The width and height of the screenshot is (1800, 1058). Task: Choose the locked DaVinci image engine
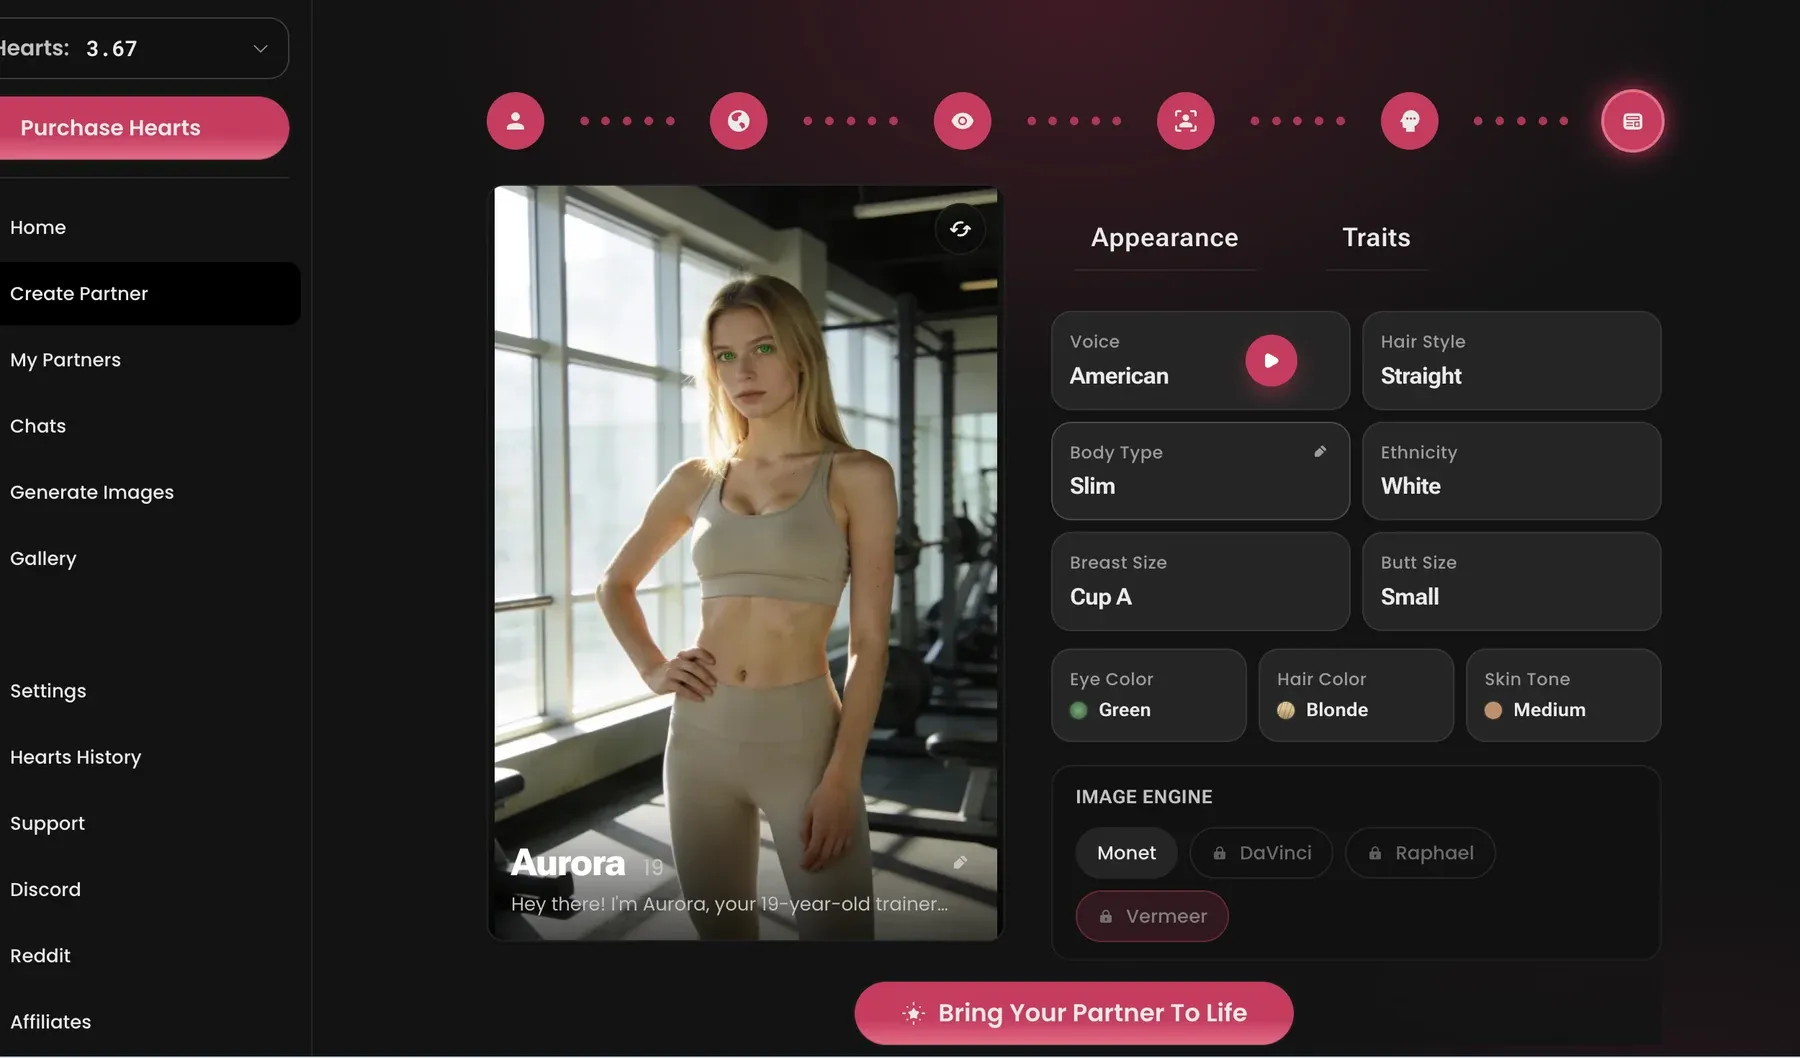tap(1262, 853)
